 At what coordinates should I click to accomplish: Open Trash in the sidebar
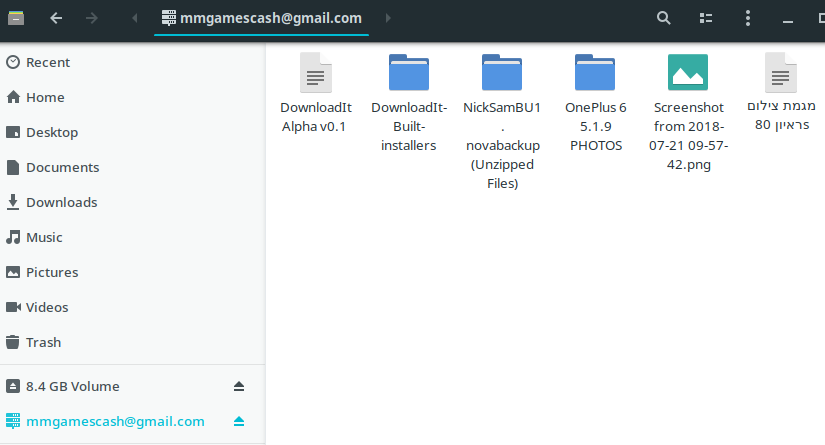[x=133, y=342]
